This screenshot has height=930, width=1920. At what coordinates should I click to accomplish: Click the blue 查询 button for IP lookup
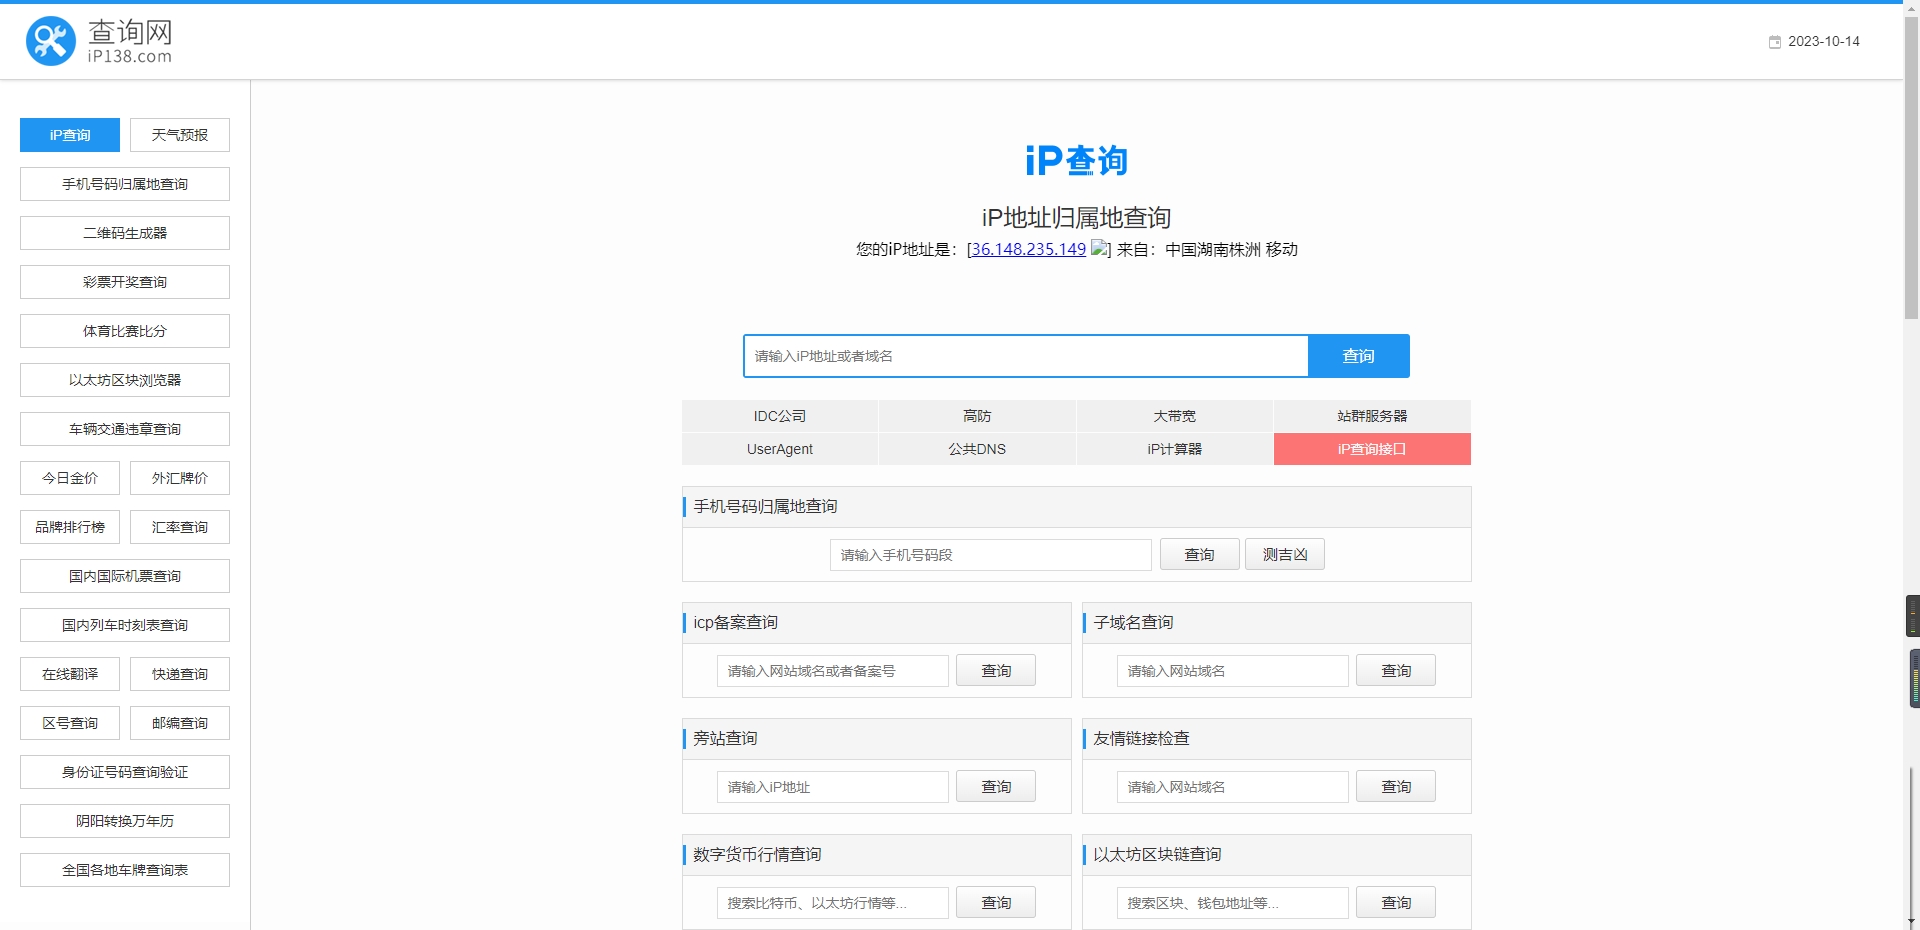1359,356
